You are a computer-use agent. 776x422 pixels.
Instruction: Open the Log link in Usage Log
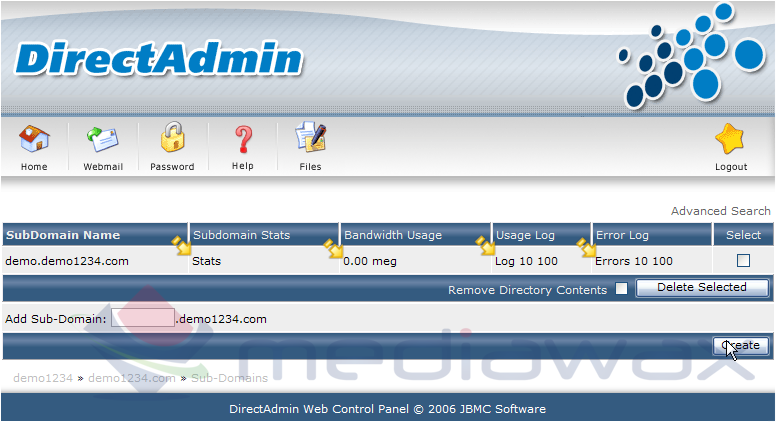tap(505, 261)
